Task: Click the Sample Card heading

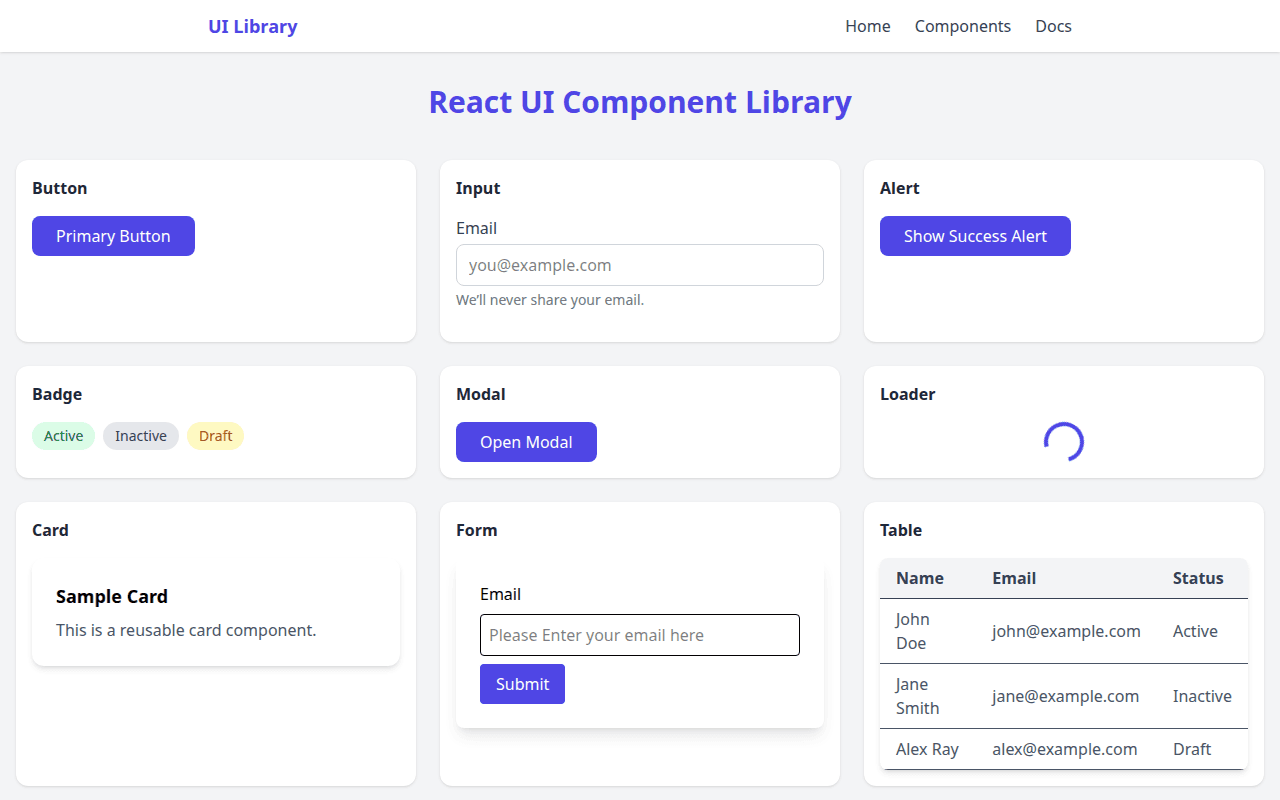Action: click(112, 596)
